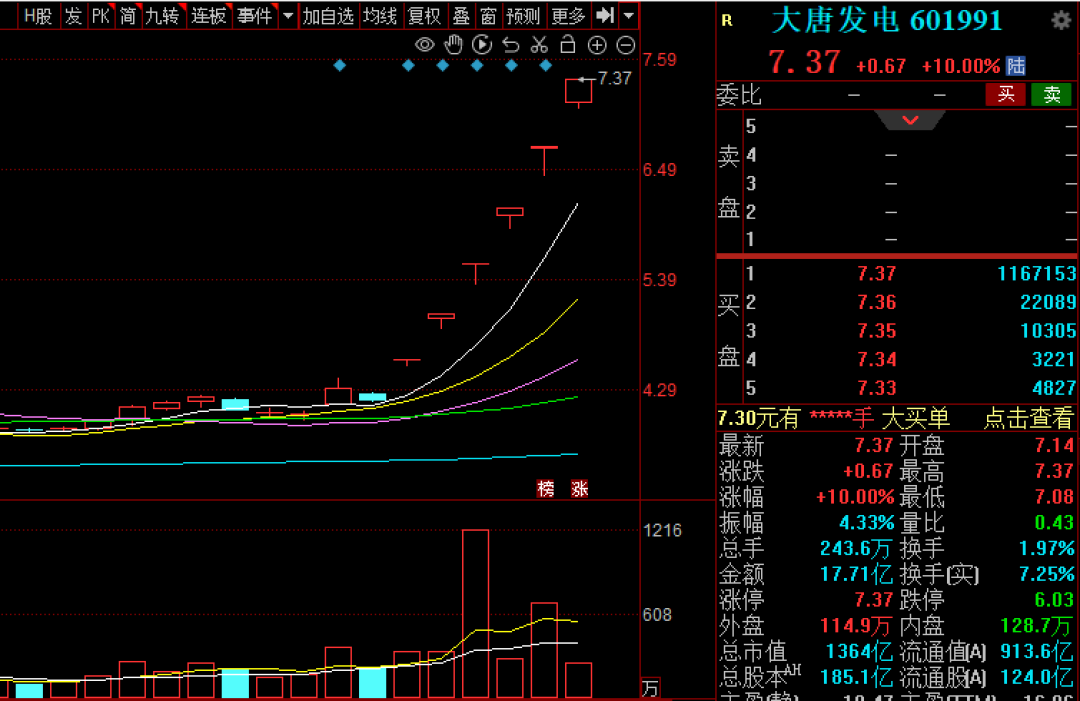
Task: Click the first blue diamond event marker
Action: [x=340, y=65]
